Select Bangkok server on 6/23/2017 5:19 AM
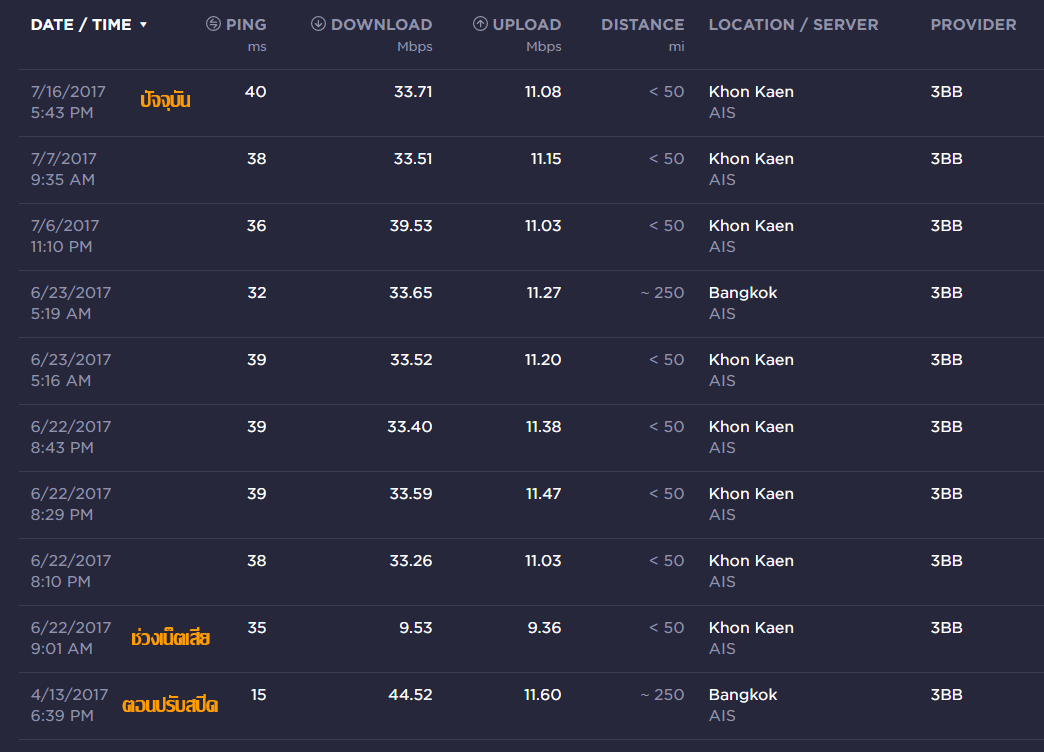The height and width of the screenshot is (752, 1044). click(x=743, y=292)
